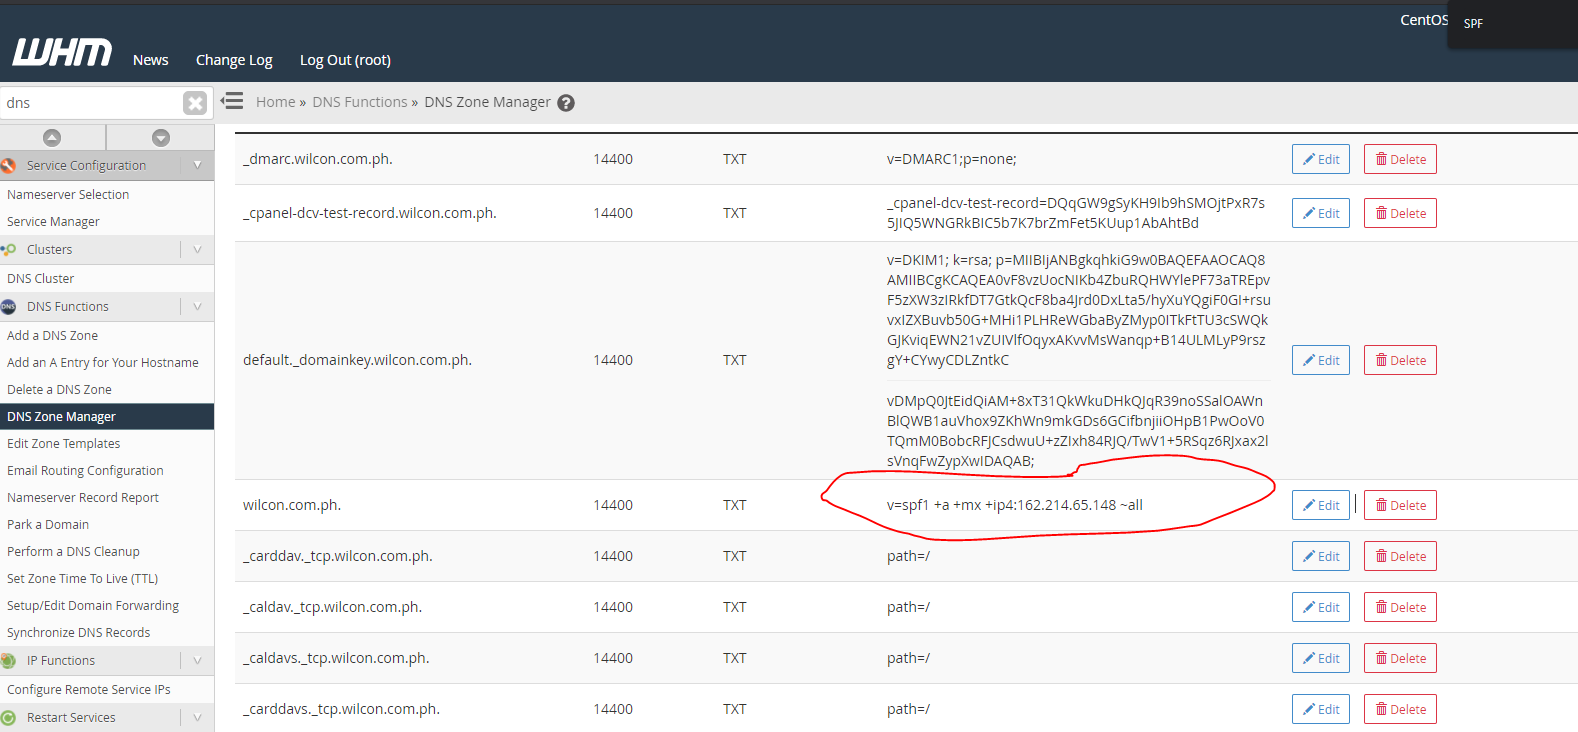Click the Service Configuration section icon
The height and width of the screenshot is (732, 1578).
point(9,166)
